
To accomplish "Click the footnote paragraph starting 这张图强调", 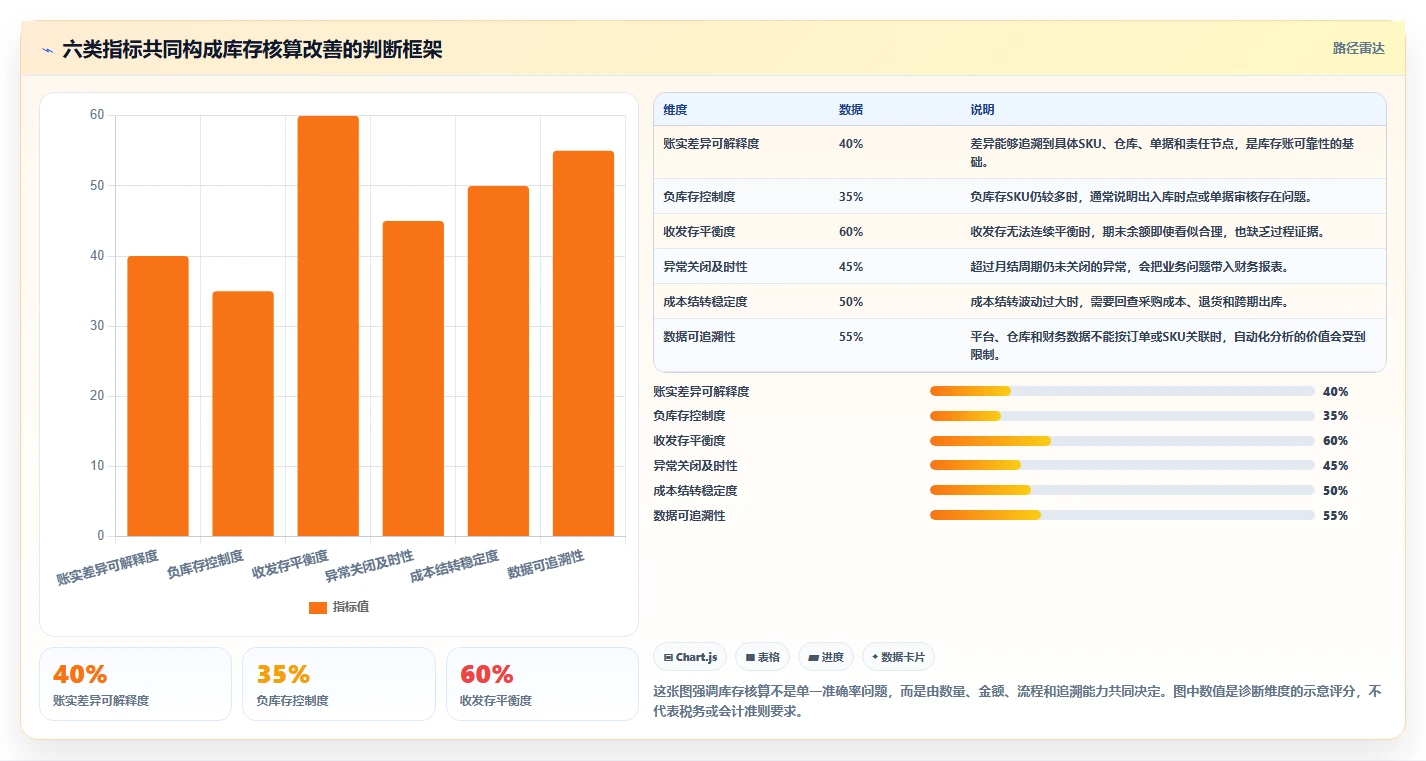I will tap(1017, 702).
